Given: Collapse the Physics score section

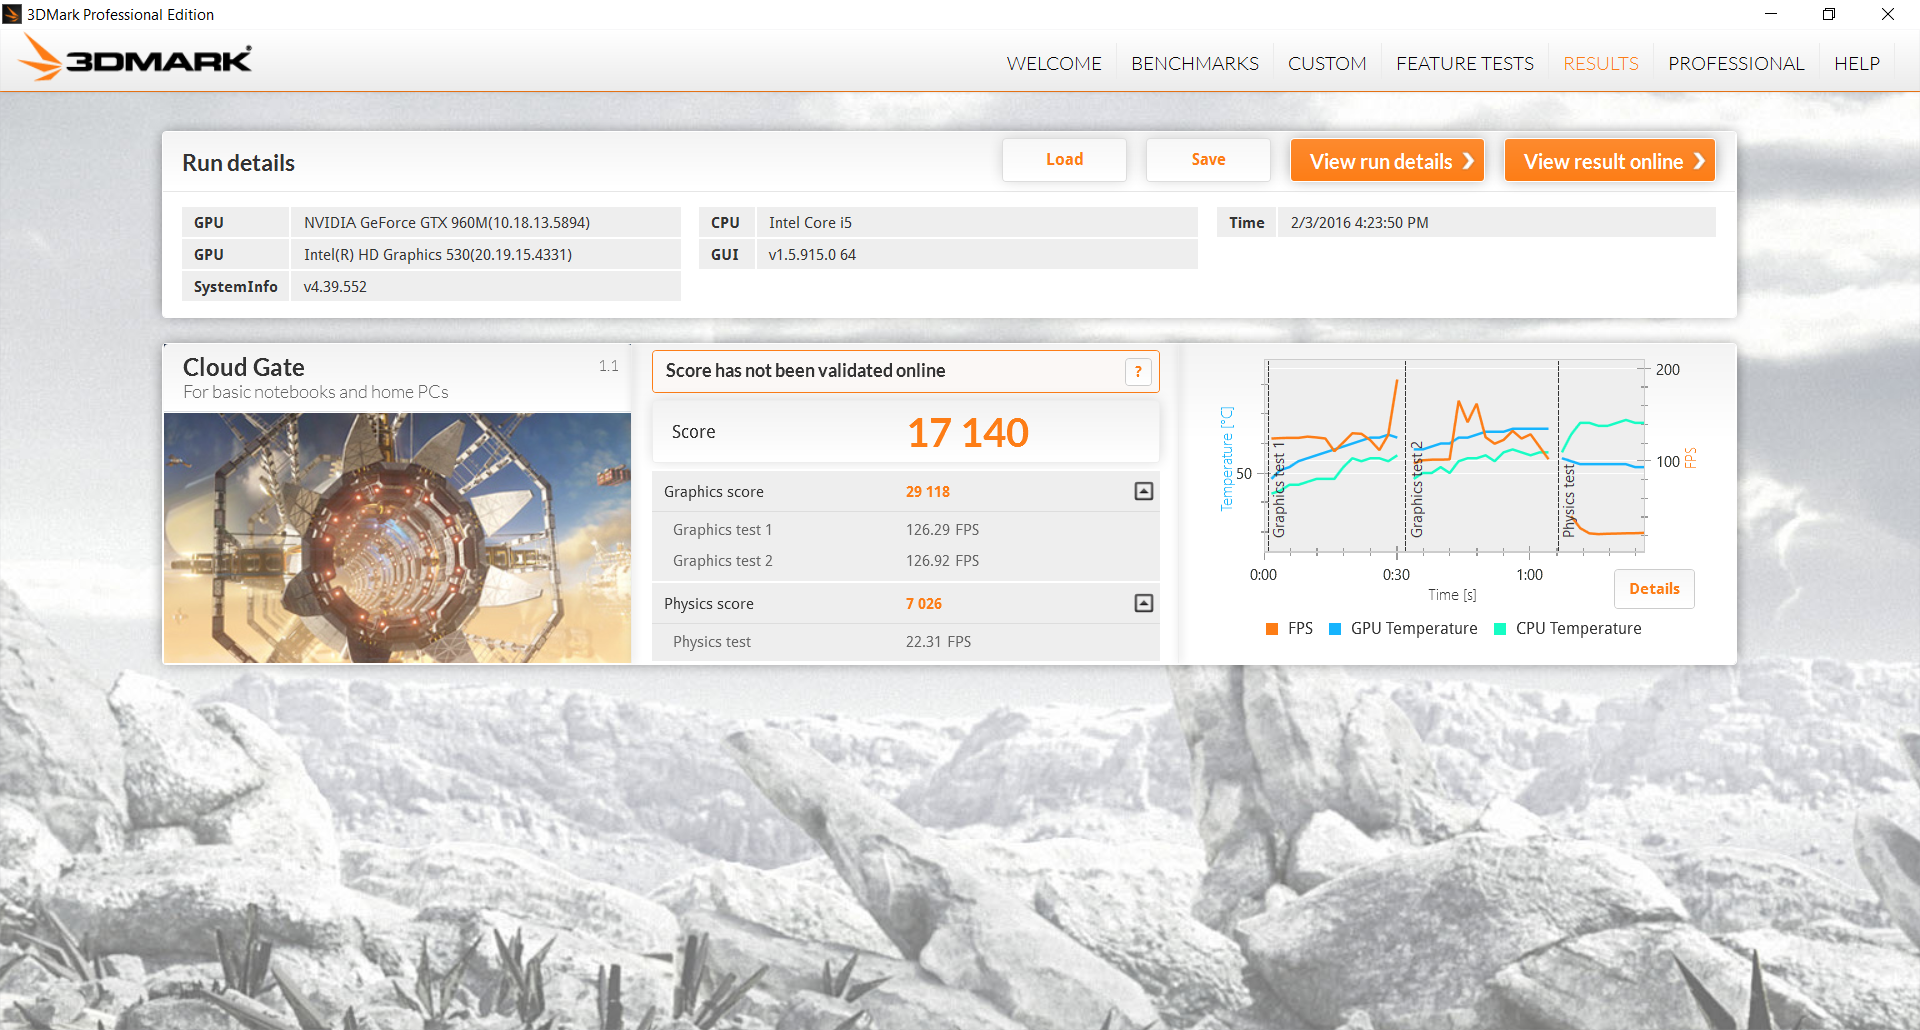Looking at the screenshot, I should (1144, 603).
